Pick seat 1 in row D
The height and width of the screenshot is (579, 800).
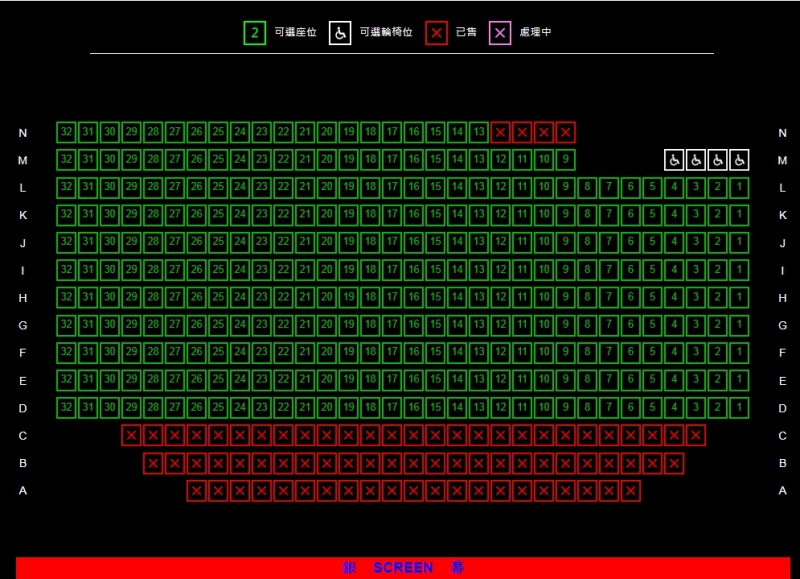(739, 408)
